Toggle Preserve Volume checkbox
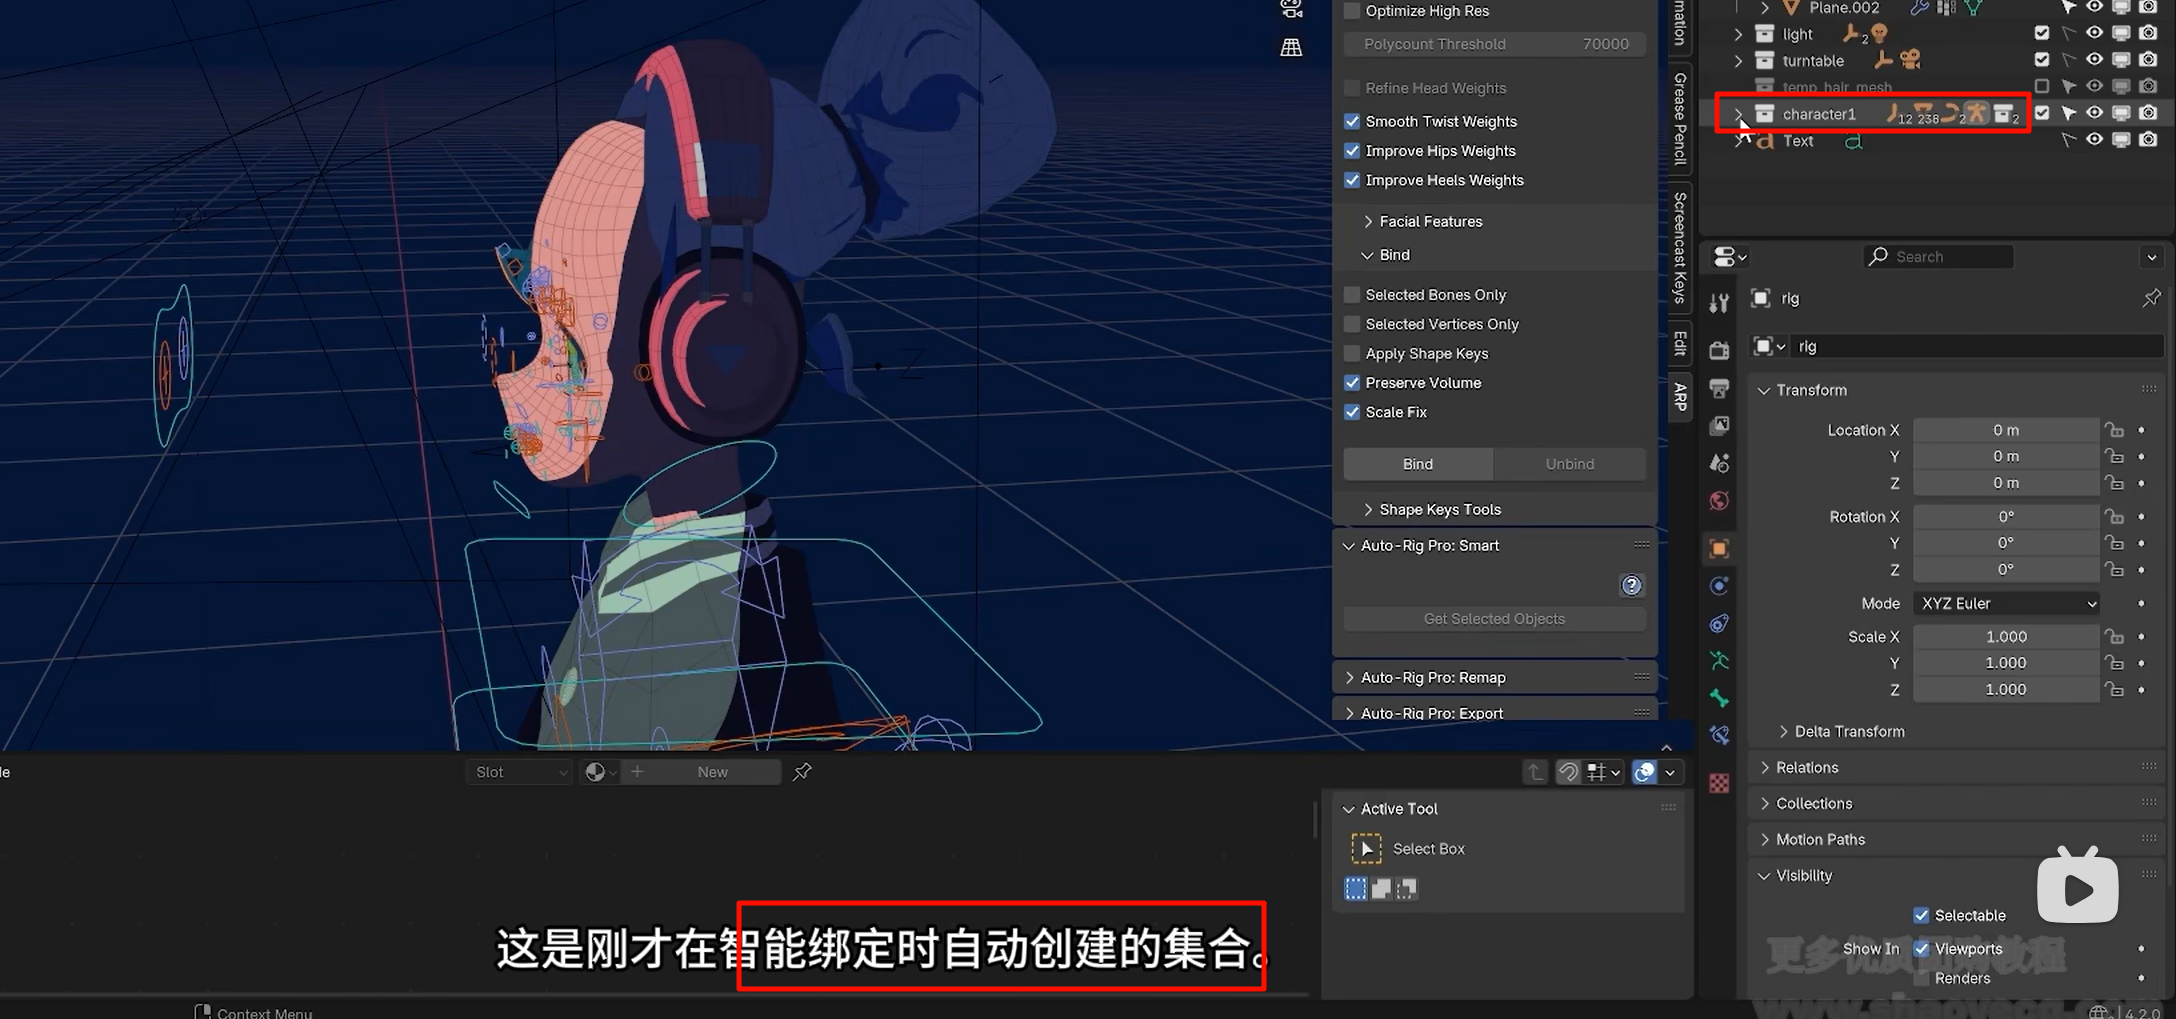The image size is (2176, 1019). [1352, 383]
